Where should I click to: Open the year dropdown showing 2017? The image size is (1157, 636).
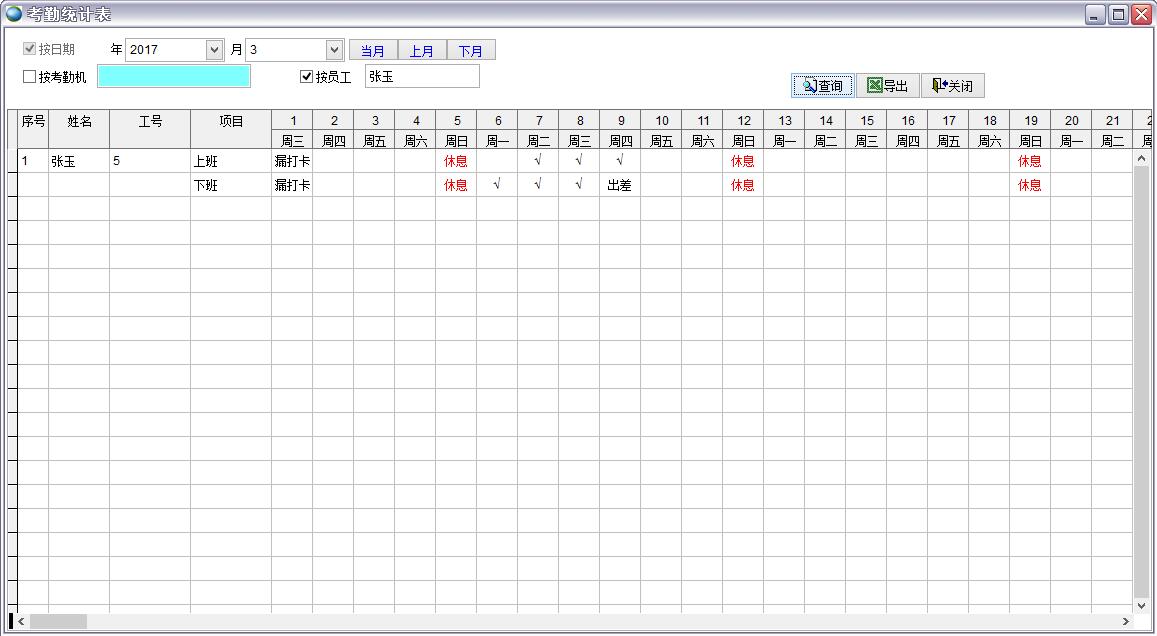[214, 50]
